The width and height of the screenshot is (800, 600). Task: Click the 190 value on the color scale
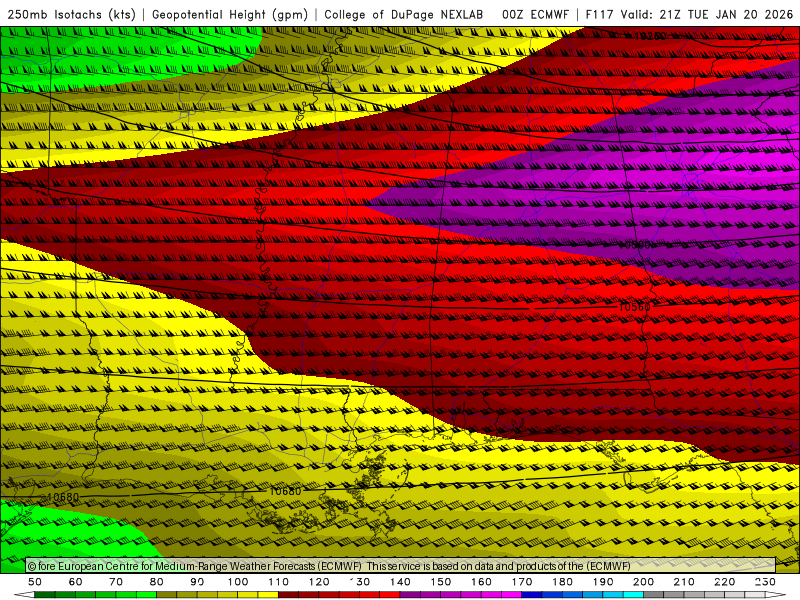(603, 582)
